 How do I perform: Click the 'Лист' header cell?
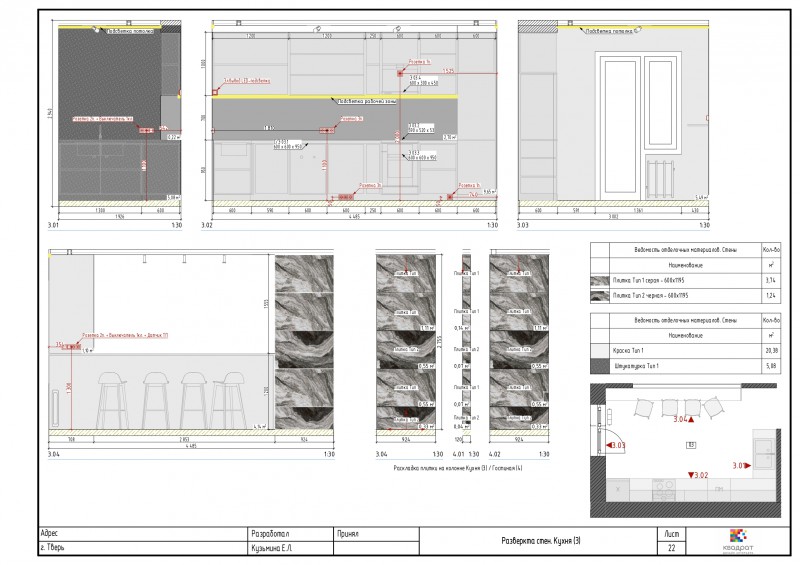[x=671, y=534]
